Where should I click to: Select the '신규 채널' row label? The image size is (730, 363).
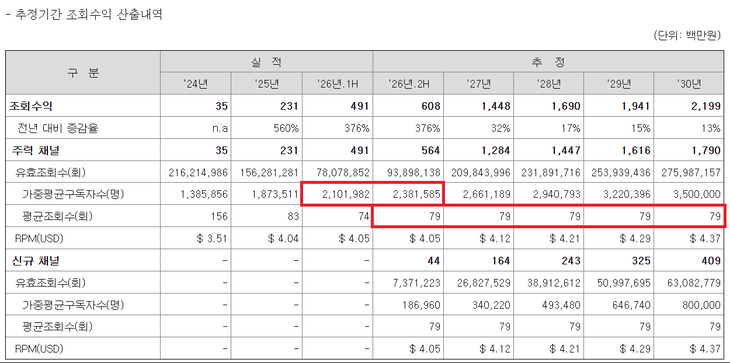tap(34, 261)
